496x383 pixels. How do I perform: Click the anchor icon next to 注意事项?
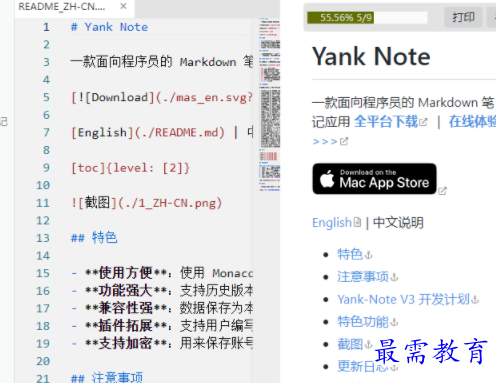pyautogui.click(x=394, y=278)
